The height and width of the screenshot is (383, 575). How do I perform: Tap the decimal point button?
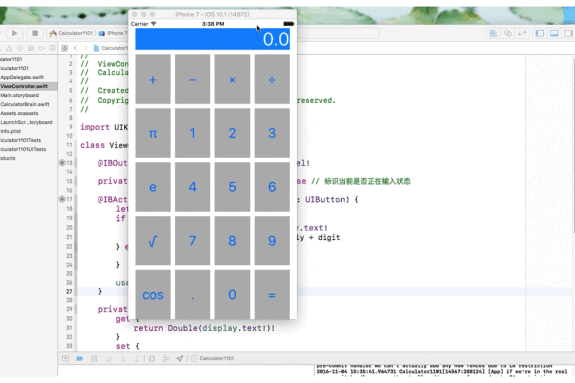coord(192,294)
